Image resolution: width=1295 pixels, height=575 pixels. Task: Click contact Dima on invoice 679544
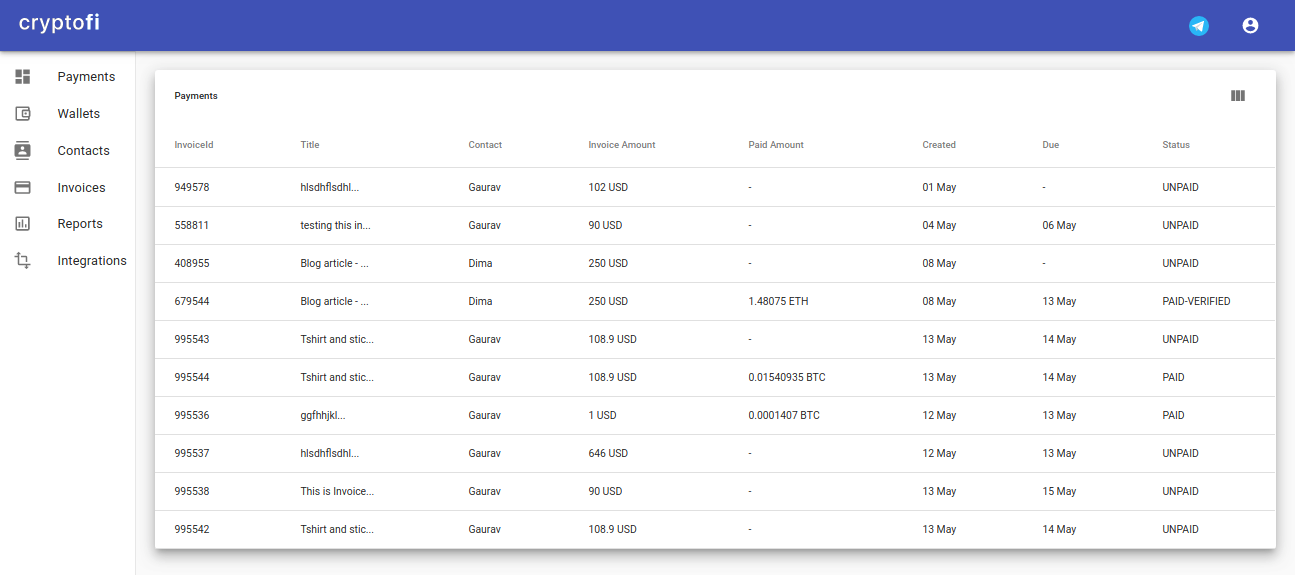480,302
